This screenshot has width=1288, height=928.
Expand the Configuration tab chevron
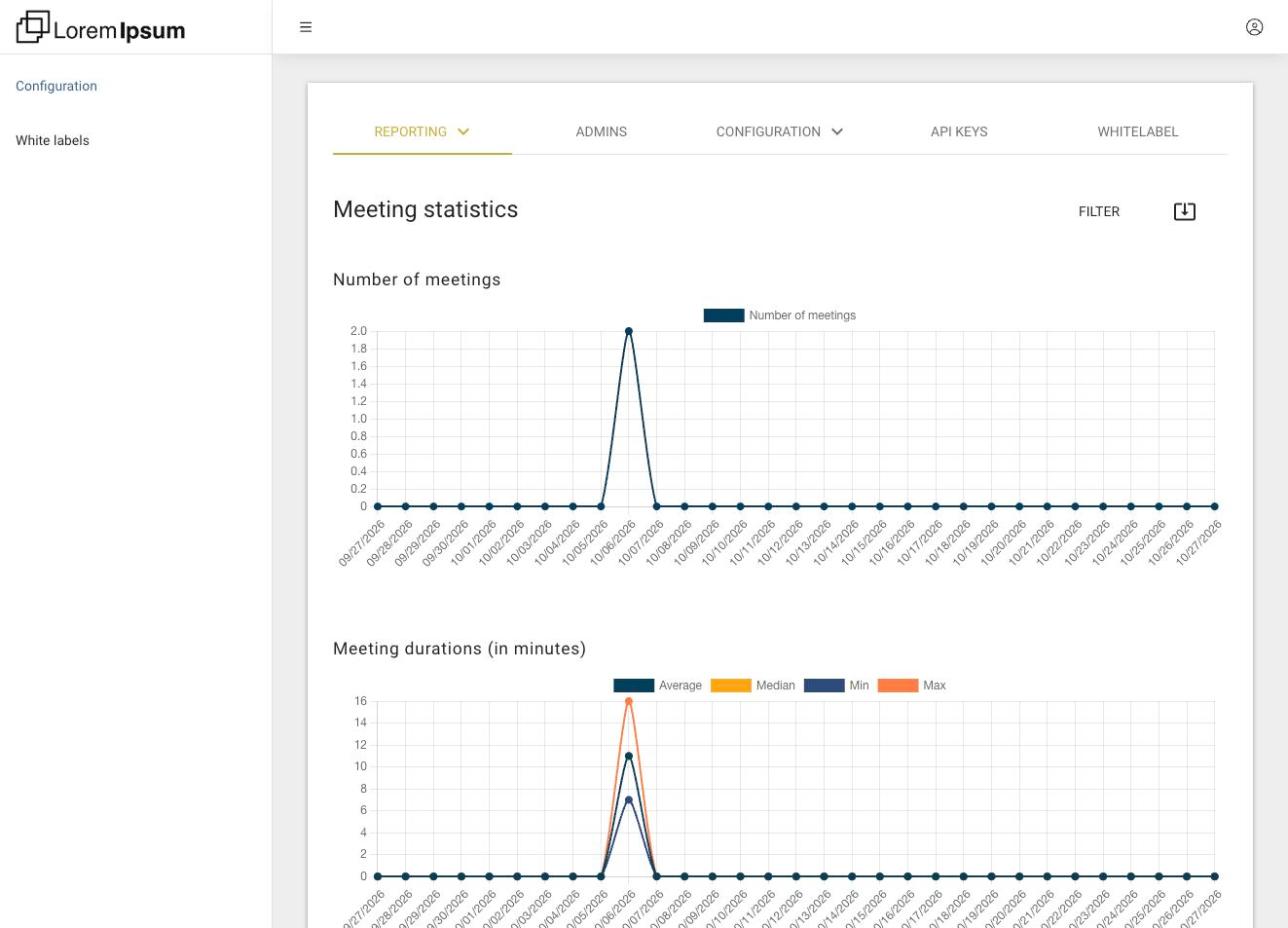tap(837, 132)
